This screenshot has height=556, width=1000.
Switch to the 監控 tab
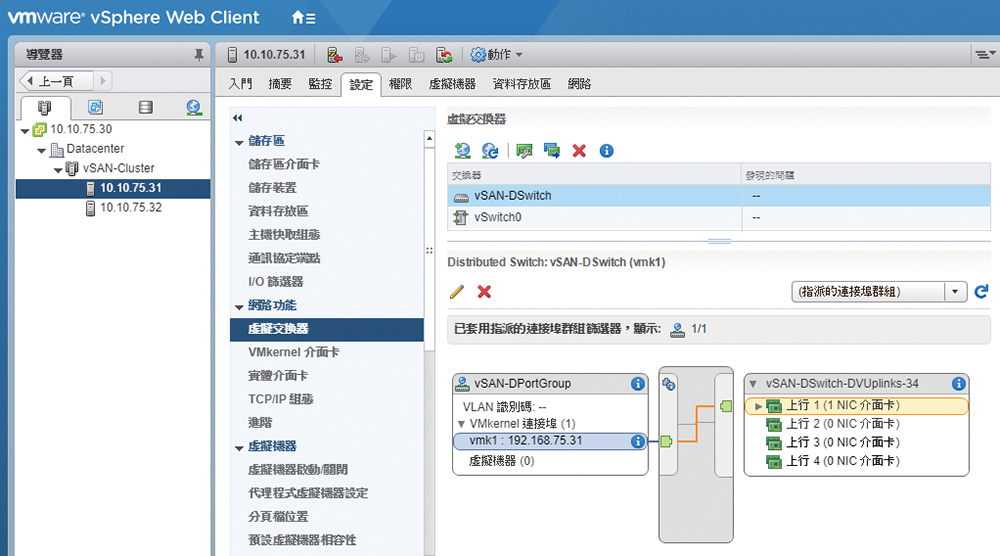point(320,84)
